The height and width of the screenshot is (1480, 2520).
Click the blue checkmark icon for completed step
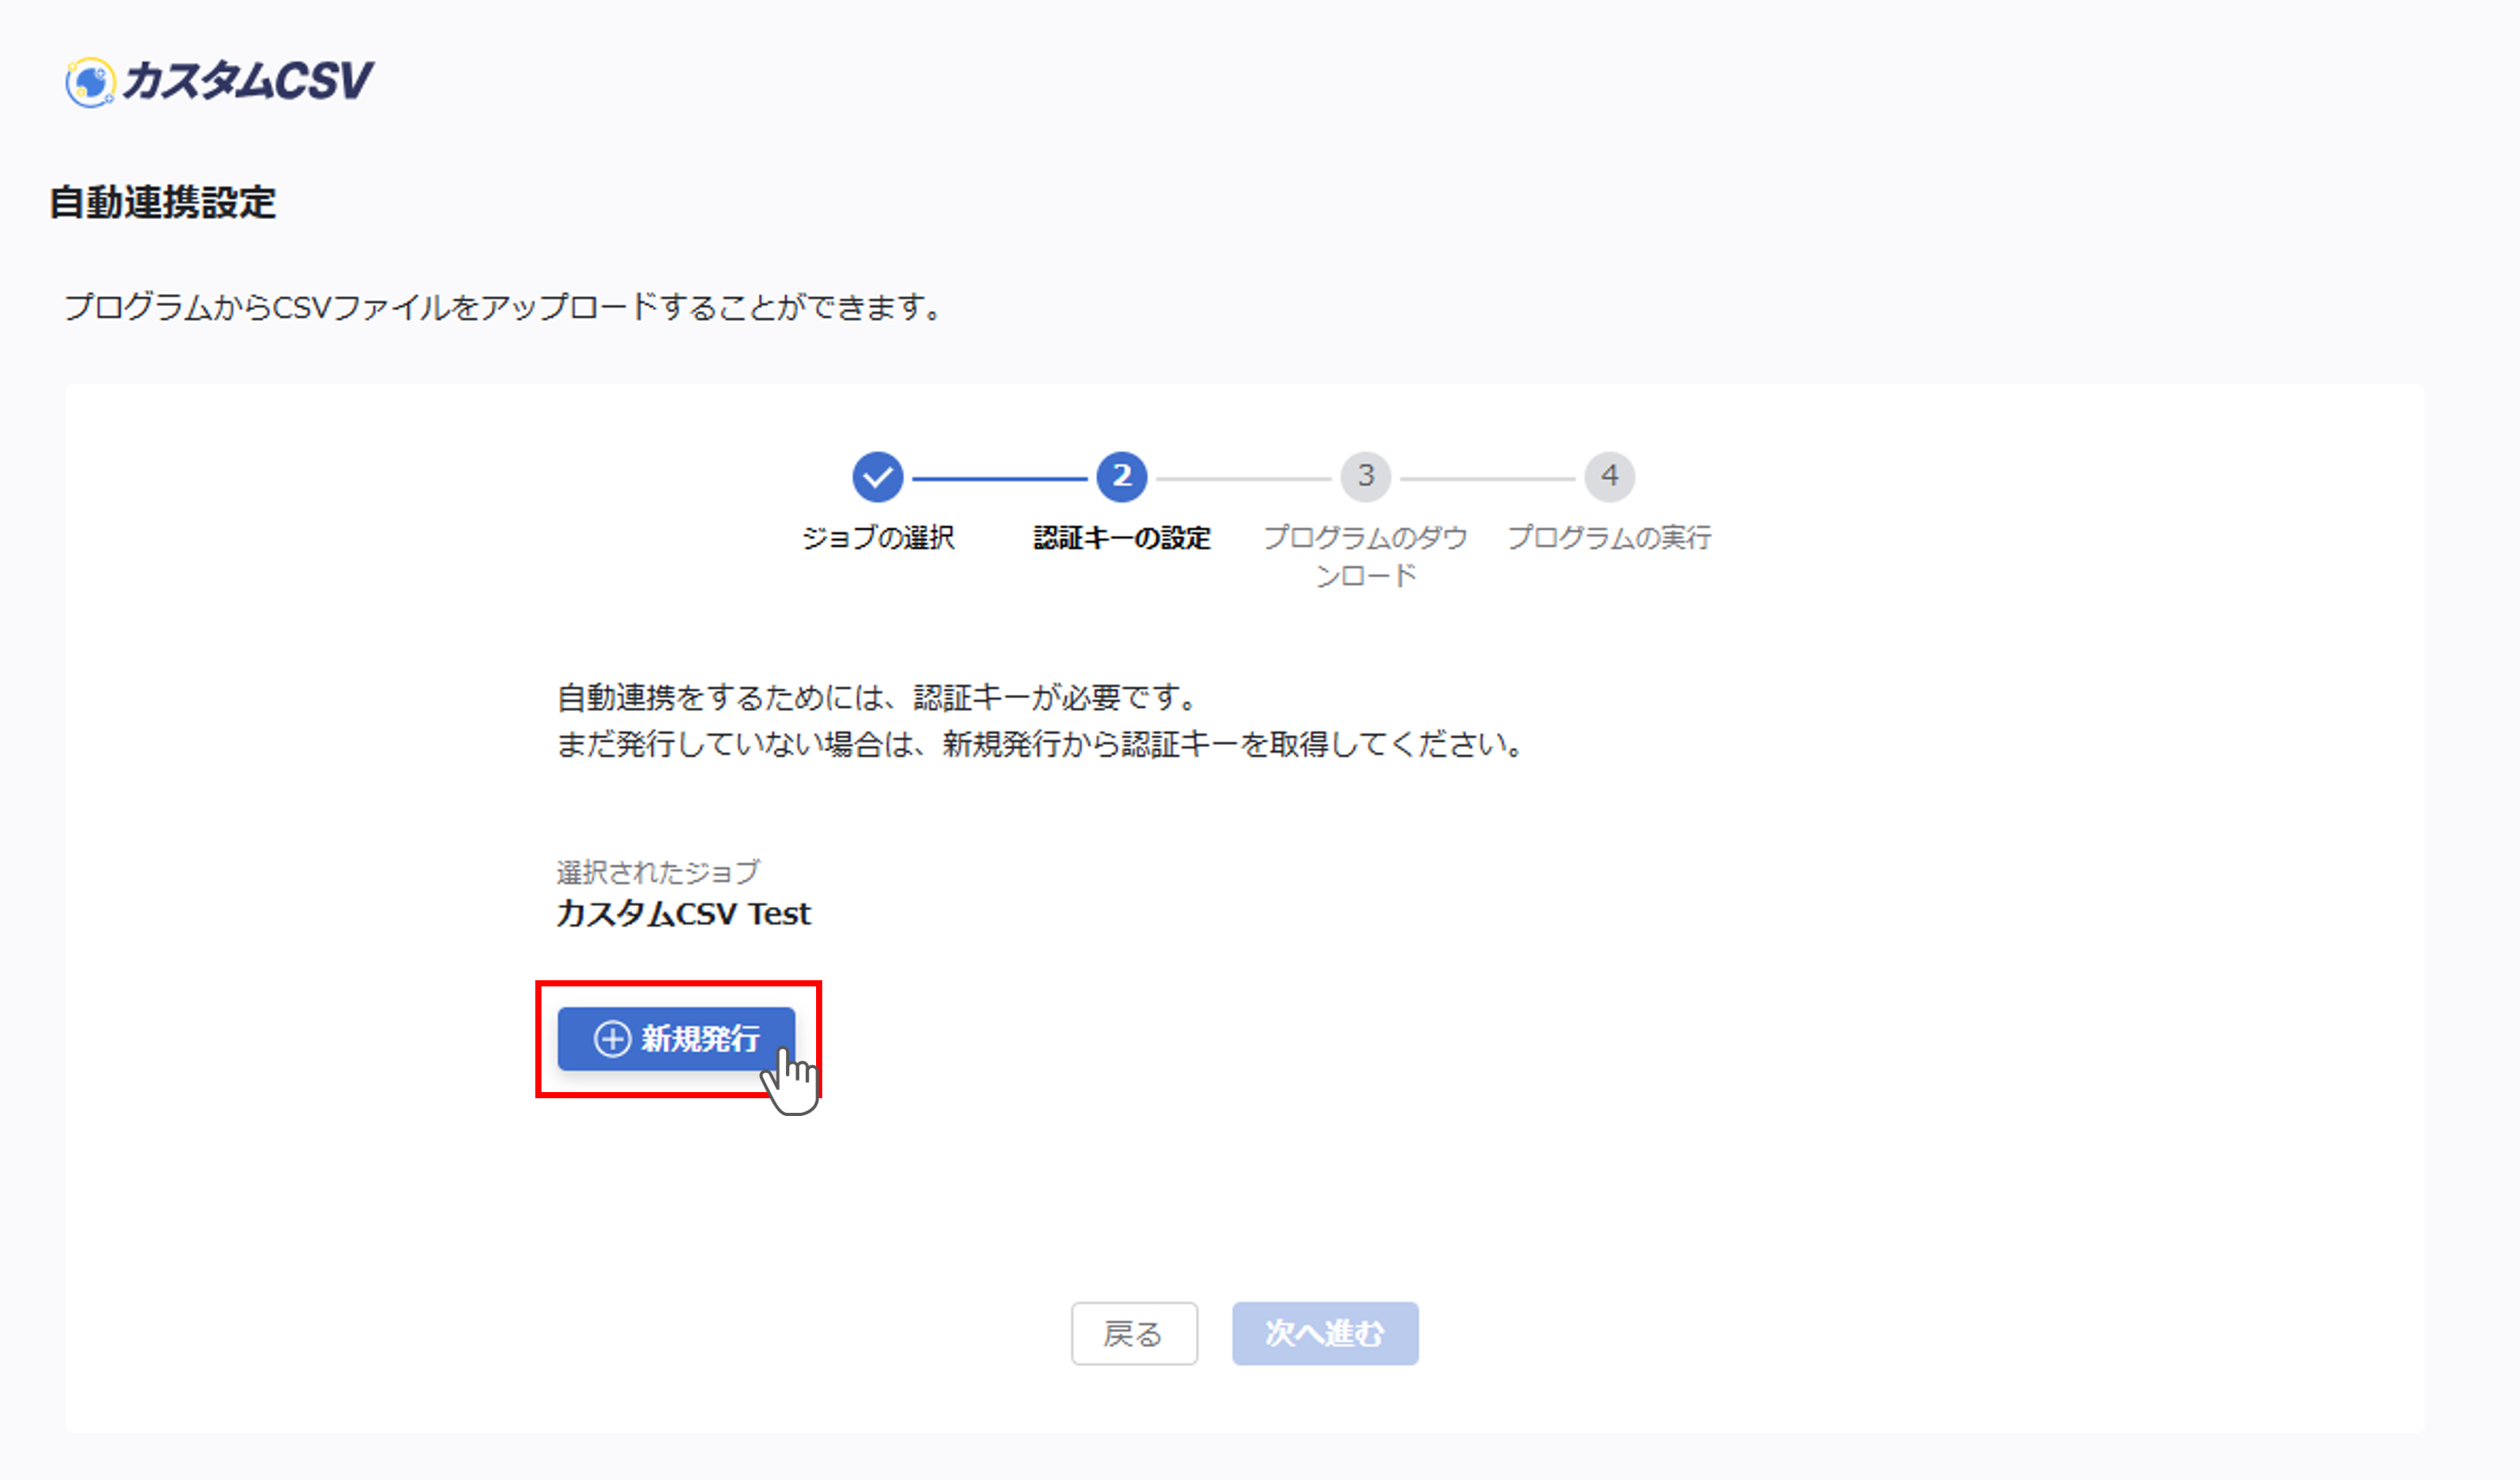point(877,477)
